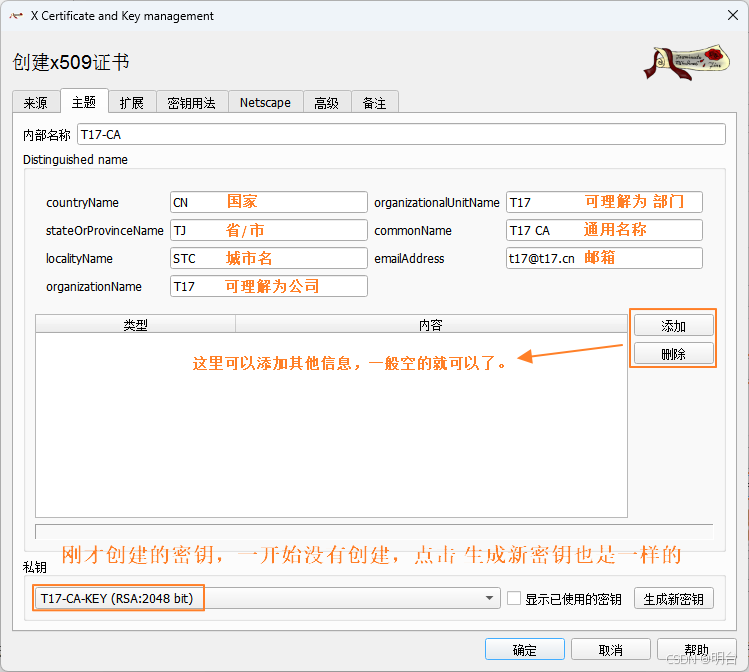Open 帮助 button
Screen dimensions: 749x672
click(696, 650)
